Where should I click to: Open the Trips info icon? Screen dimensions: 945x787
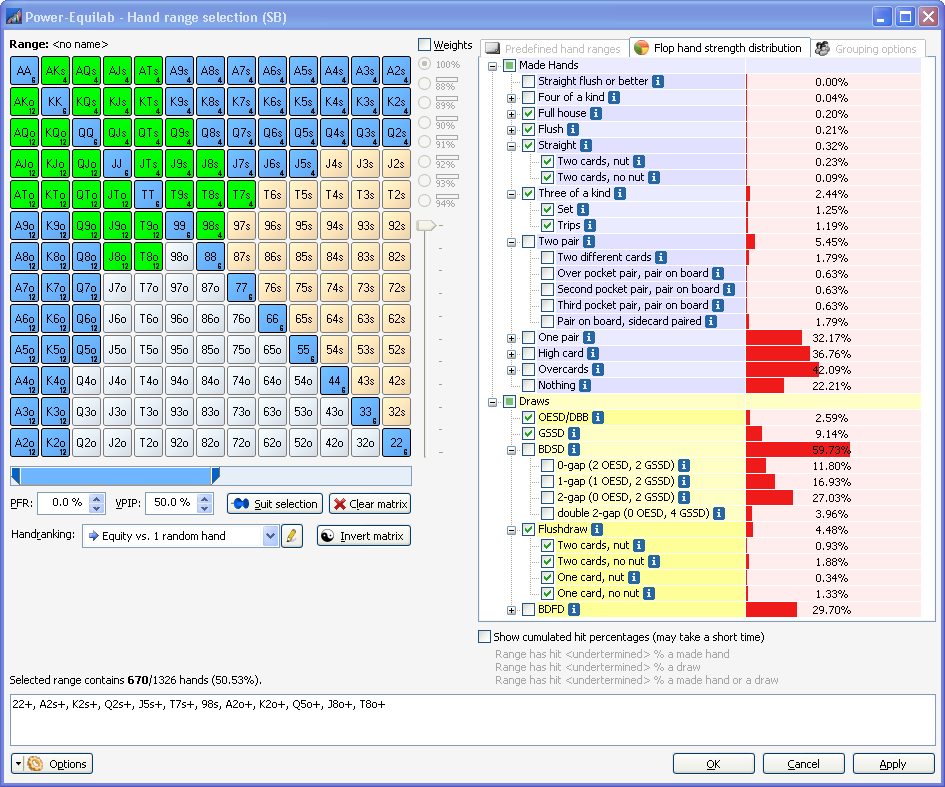coord(590,225)
